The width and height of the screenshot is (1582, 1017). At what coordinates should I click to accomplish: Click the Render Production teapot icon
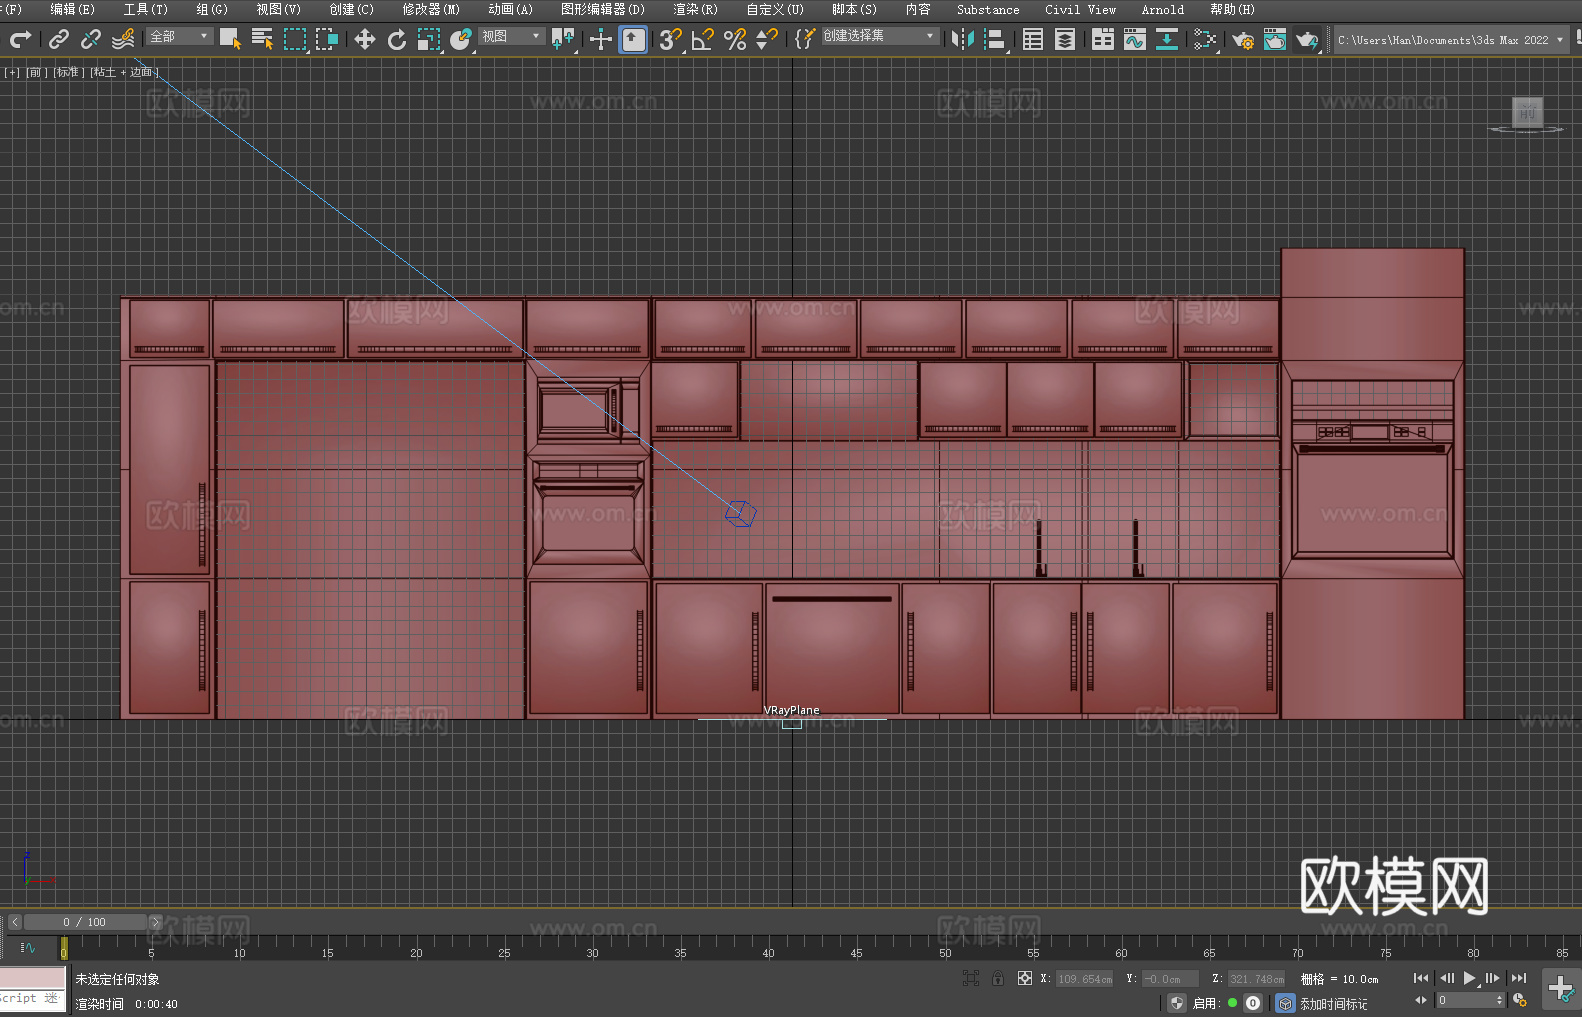pyautogui.click(x=1307, y=39)
